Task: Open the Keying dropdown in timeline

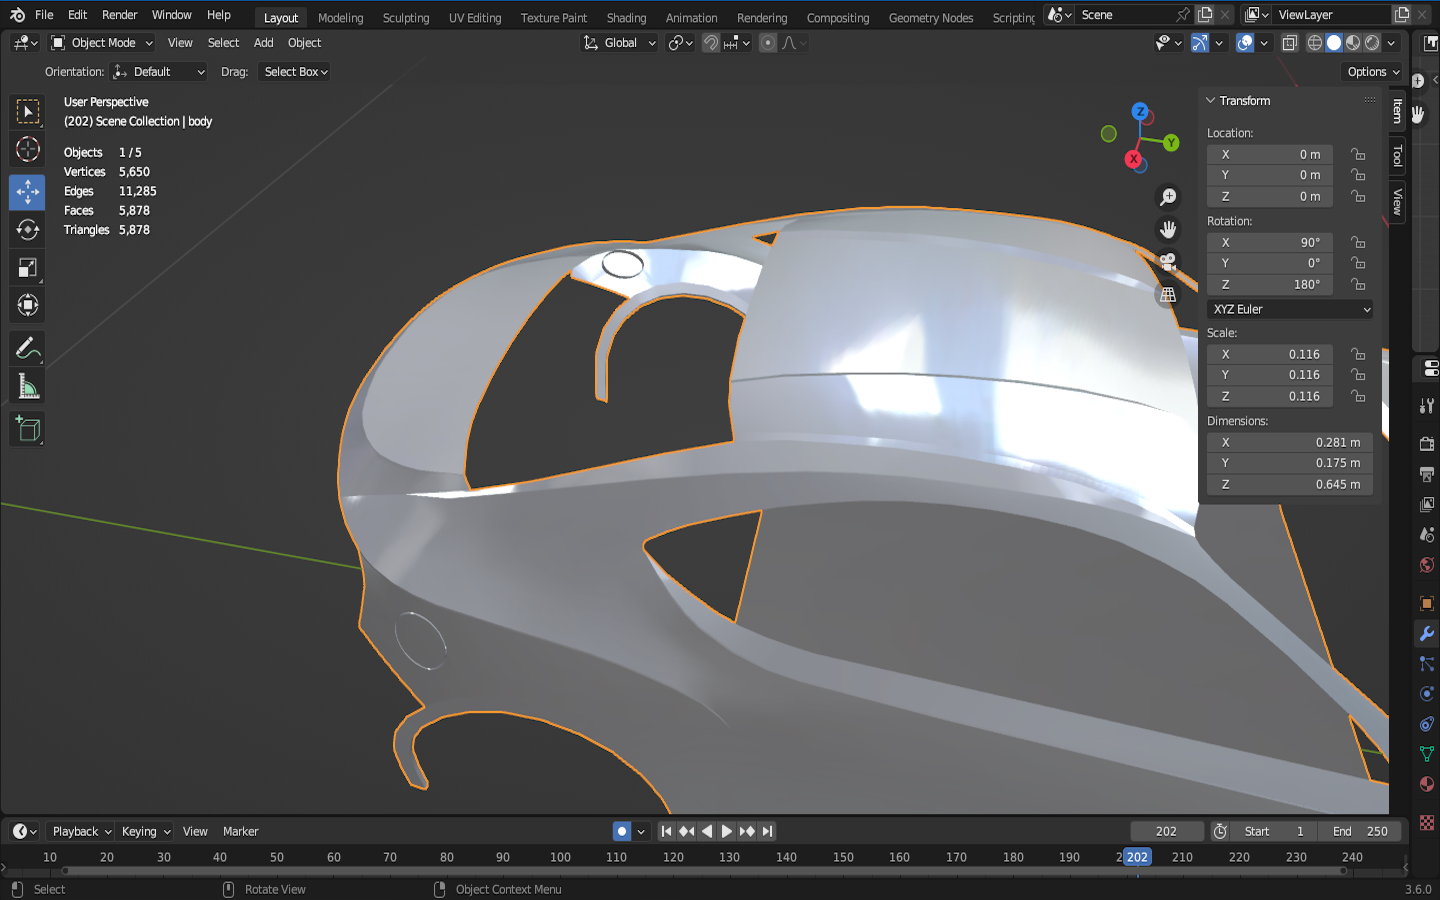Action: pyautogui.click(x=145, y=832)
